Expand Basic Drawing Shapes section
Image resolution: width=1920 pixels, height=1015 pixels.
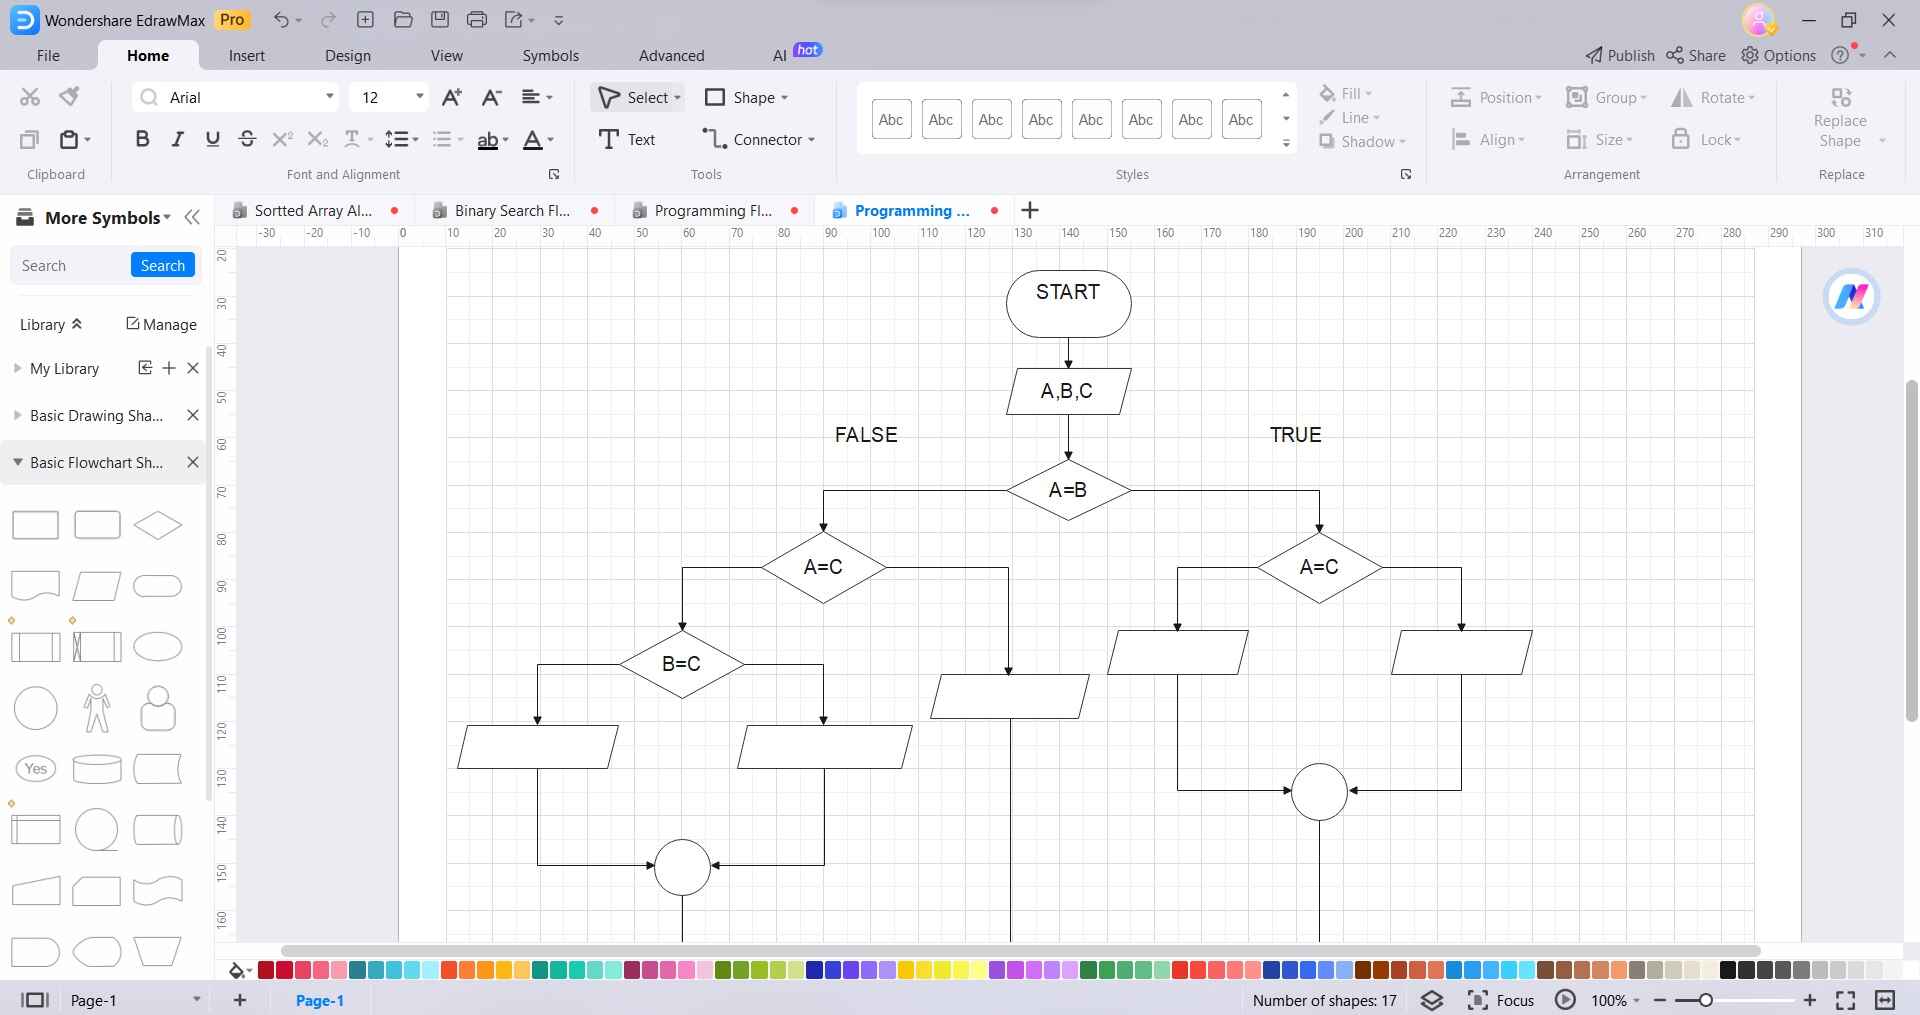click(x=17, y=415)
